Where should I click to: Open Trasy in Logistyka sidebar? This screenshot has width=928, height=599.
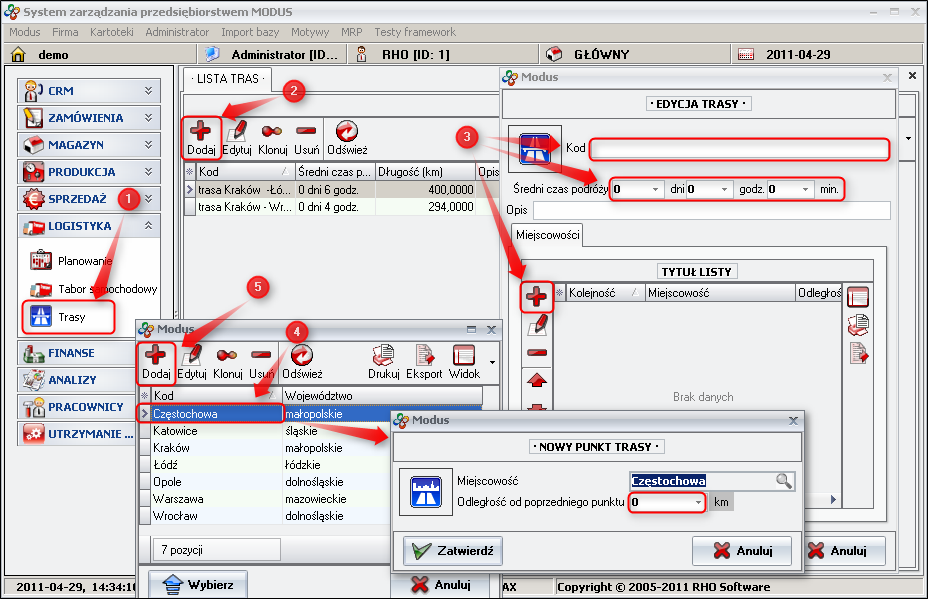[70, 318]
